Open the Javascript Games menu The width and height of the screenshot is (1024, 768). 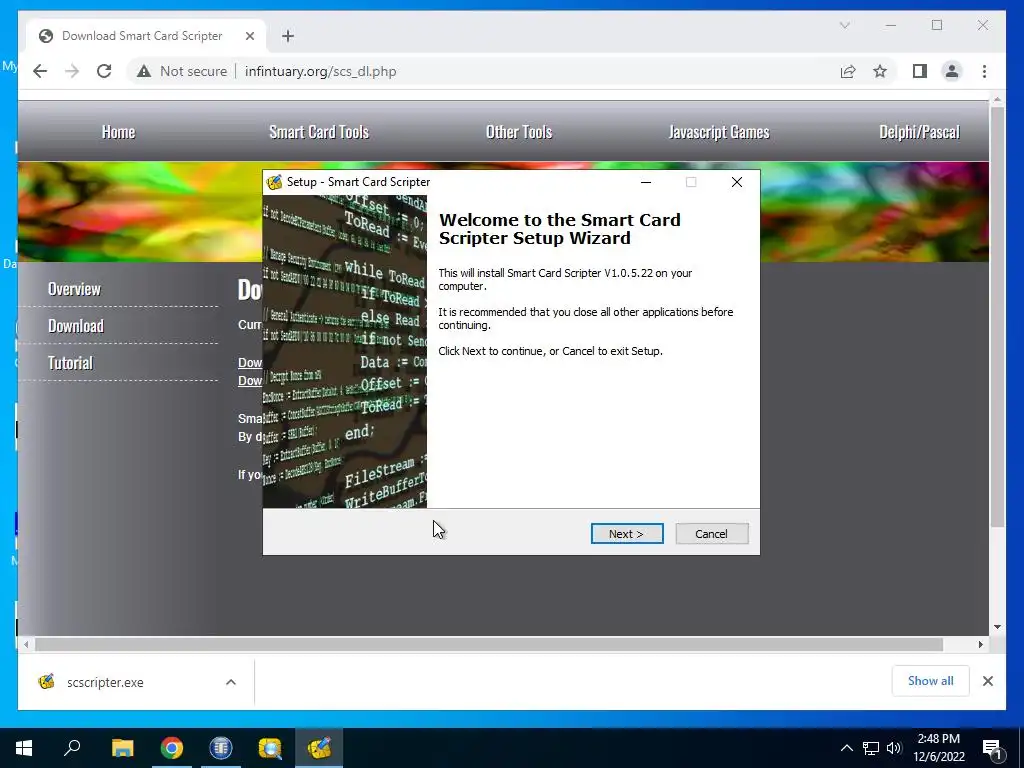click(719, 132)
